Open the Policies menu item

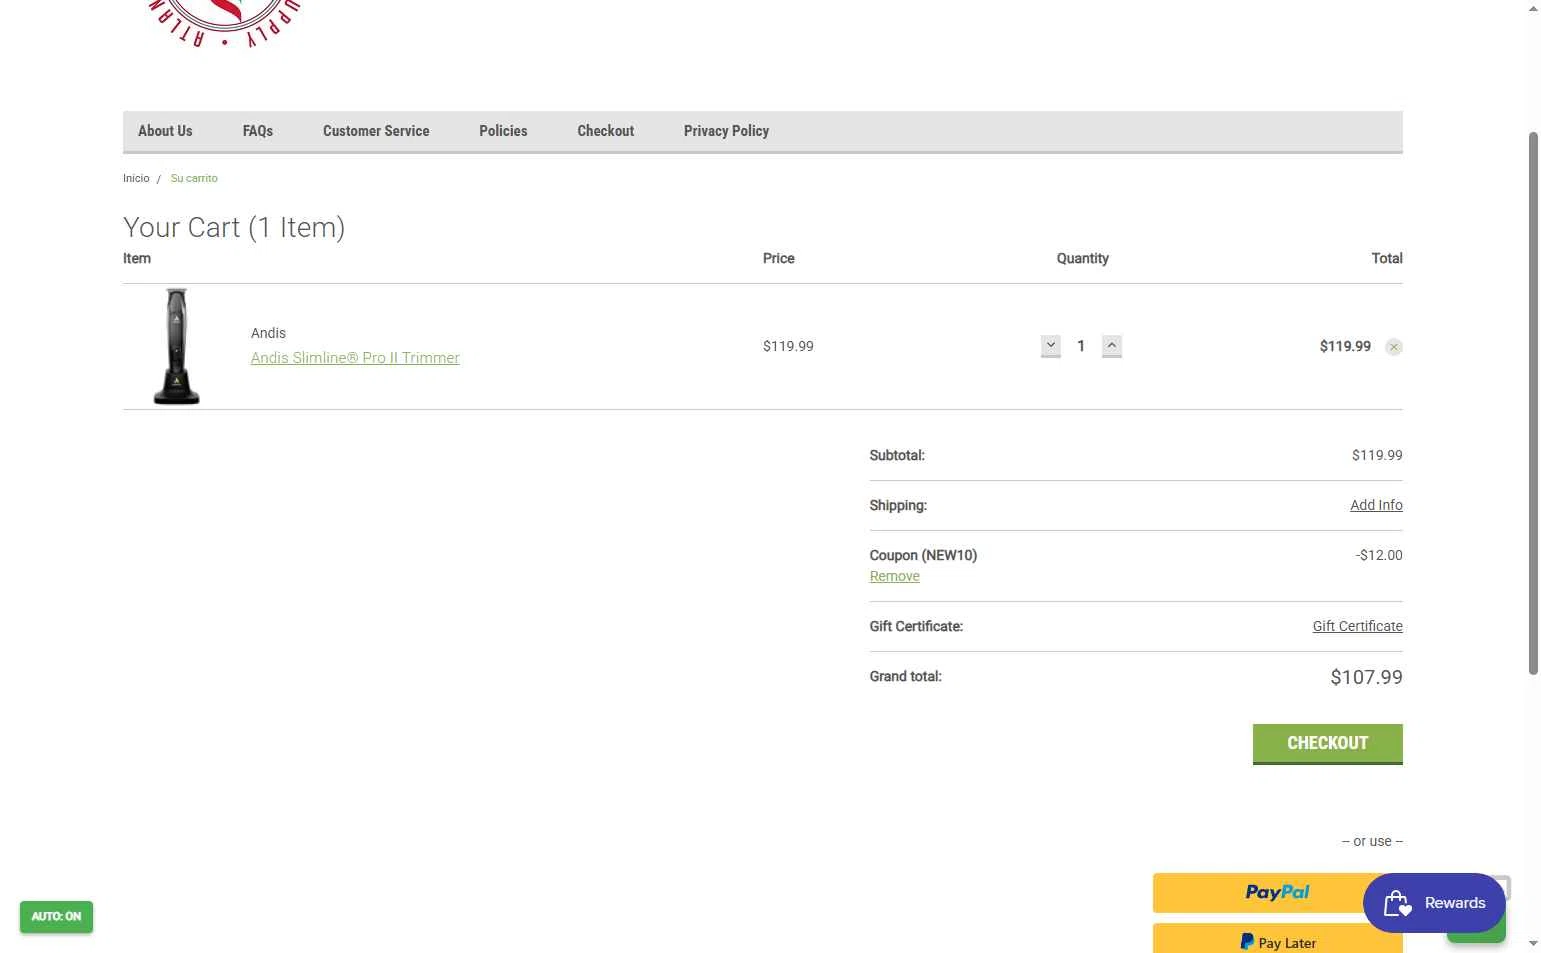(x=503, y=131)
